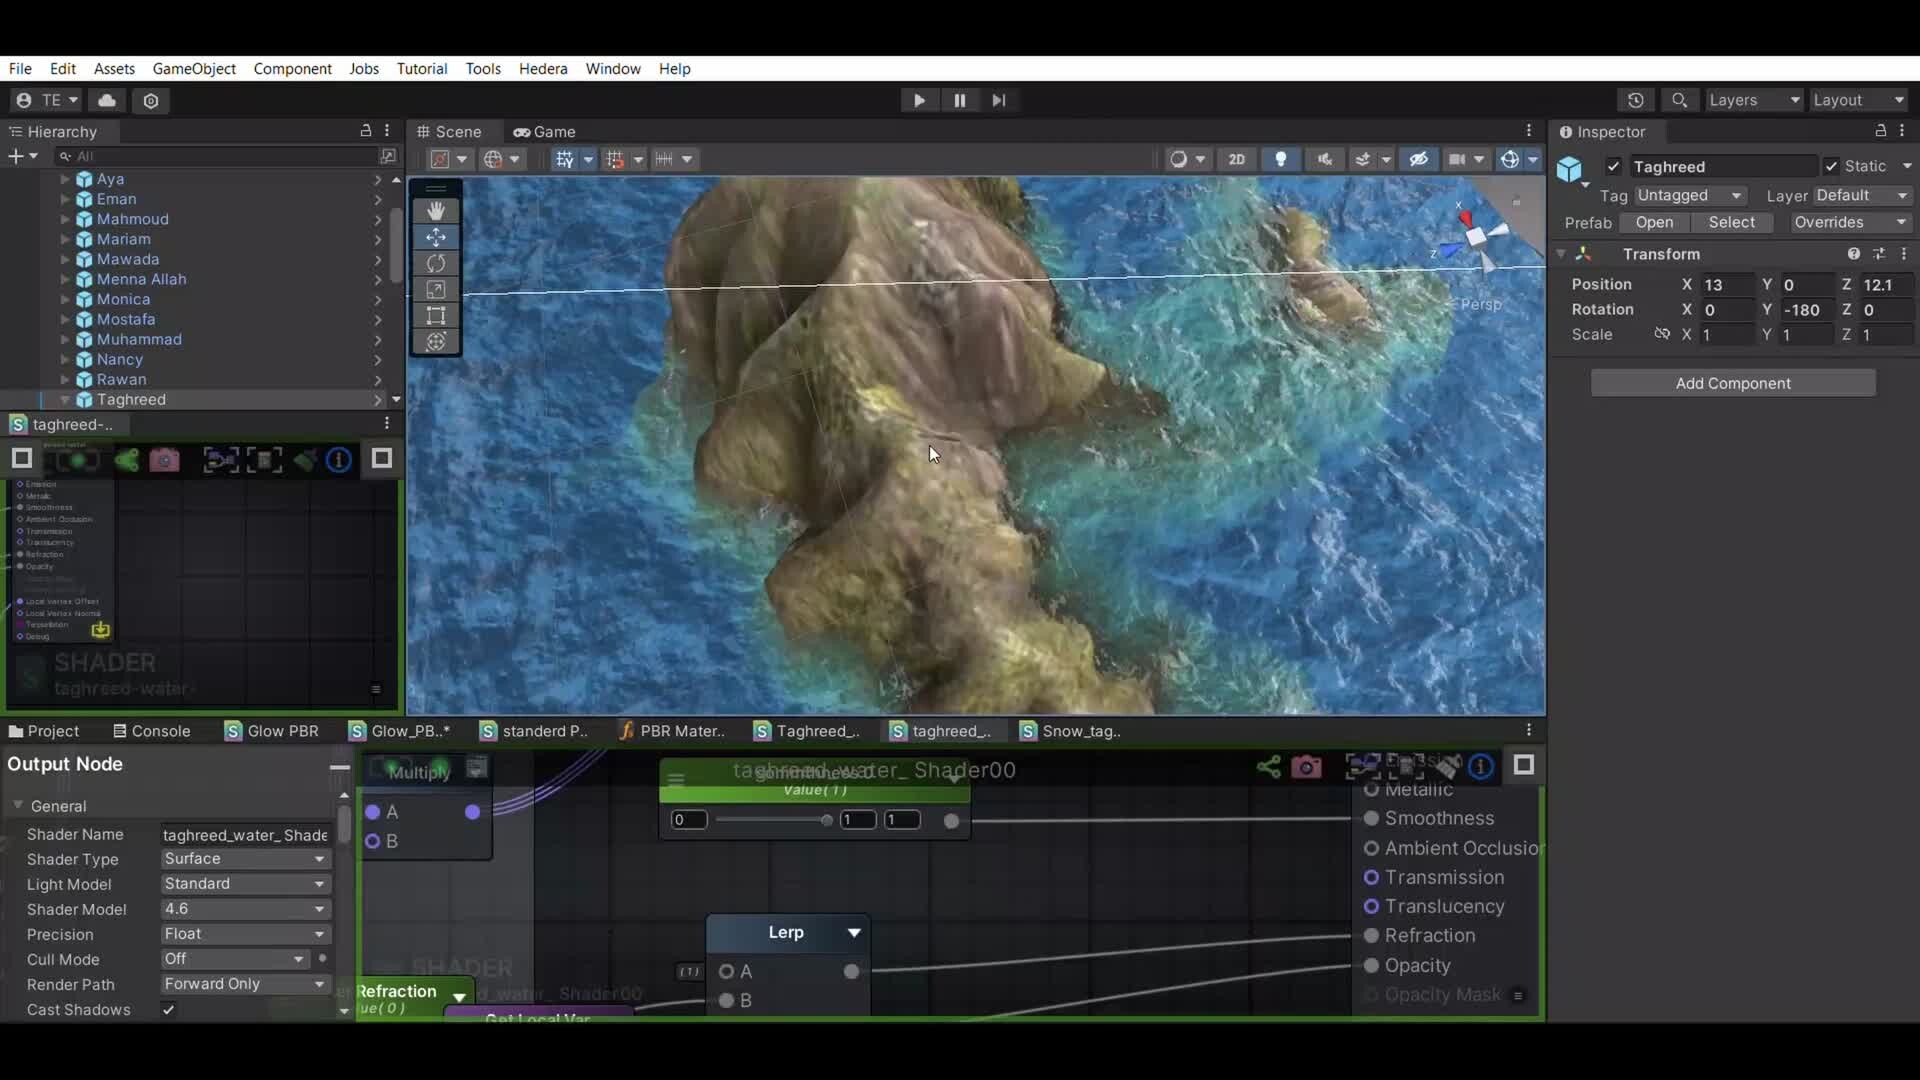Toggle Static checkbox in Inspector
The height and width of the screenshot is (1080, 1920).
1831,167
